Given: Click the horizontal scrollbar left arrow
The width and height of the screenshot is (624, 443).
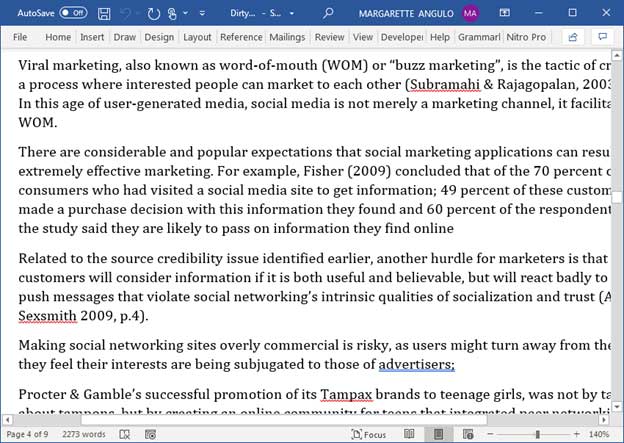Looking at the screenshot, I should point(7,420).
